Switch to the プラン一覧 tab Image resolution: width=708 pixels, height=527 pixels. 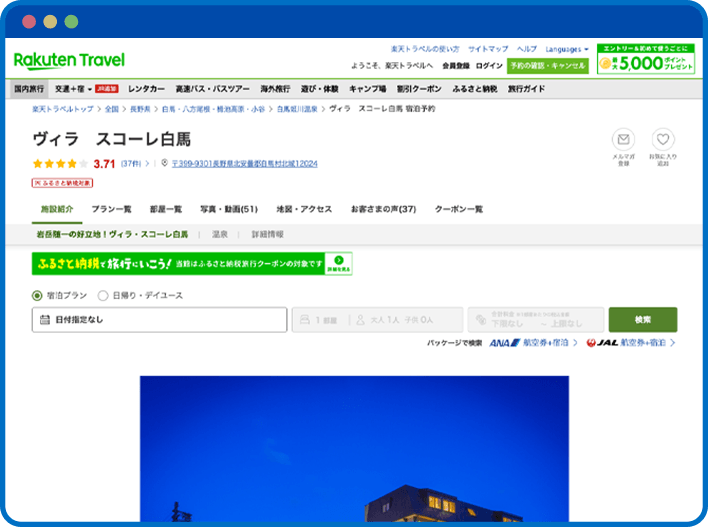click(x=111, y=209)
